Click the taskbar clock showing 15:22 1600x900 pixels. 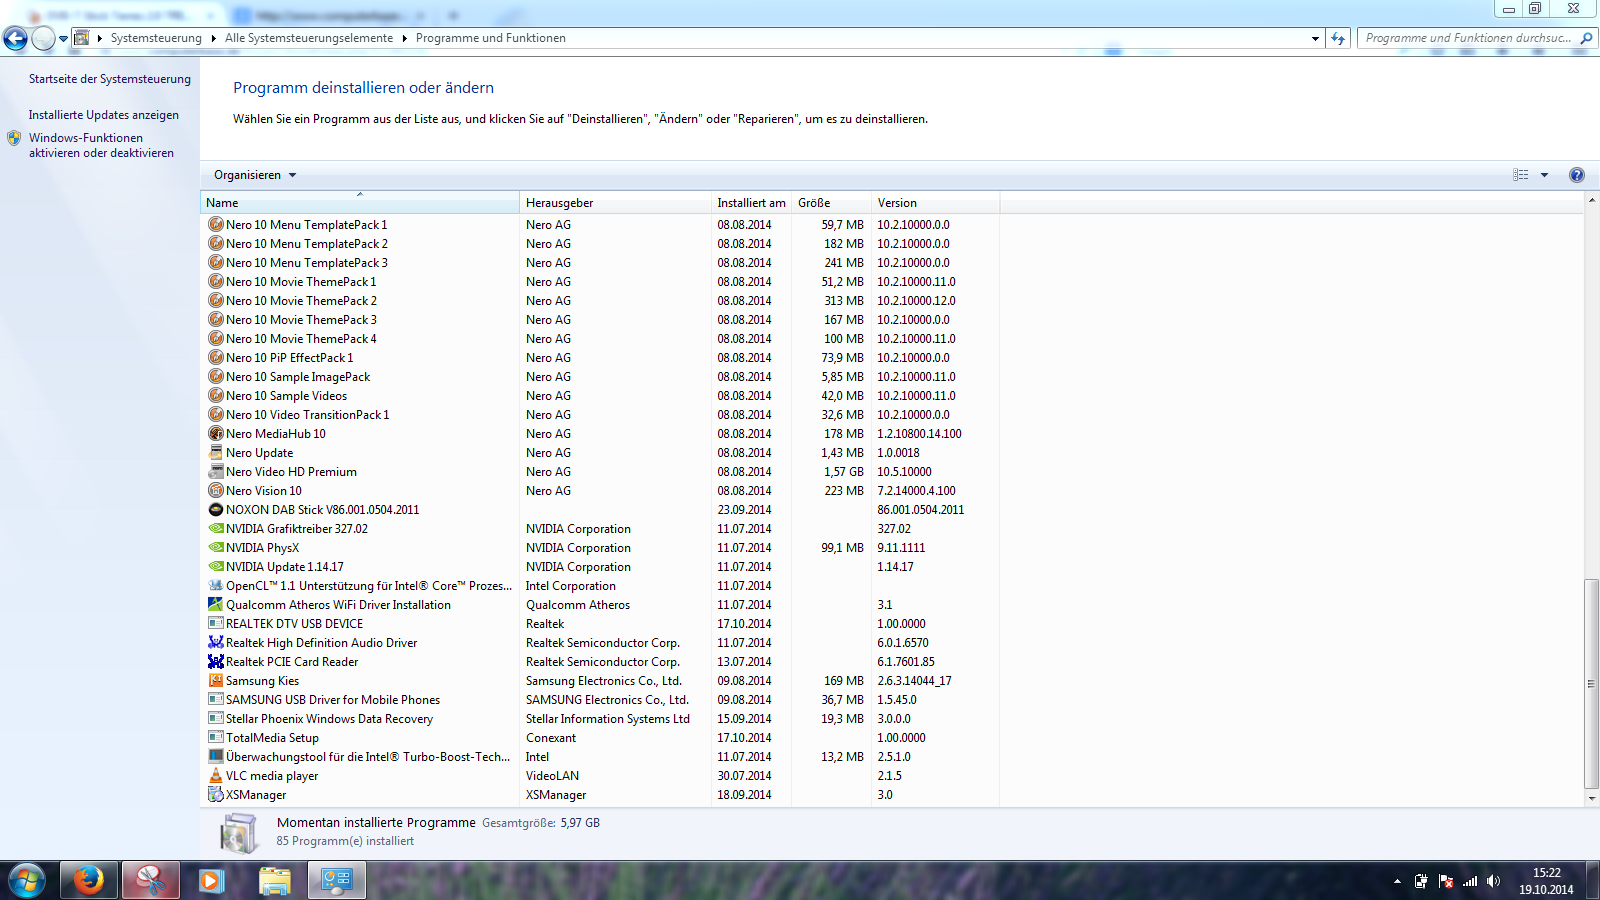click(1546, 880)
